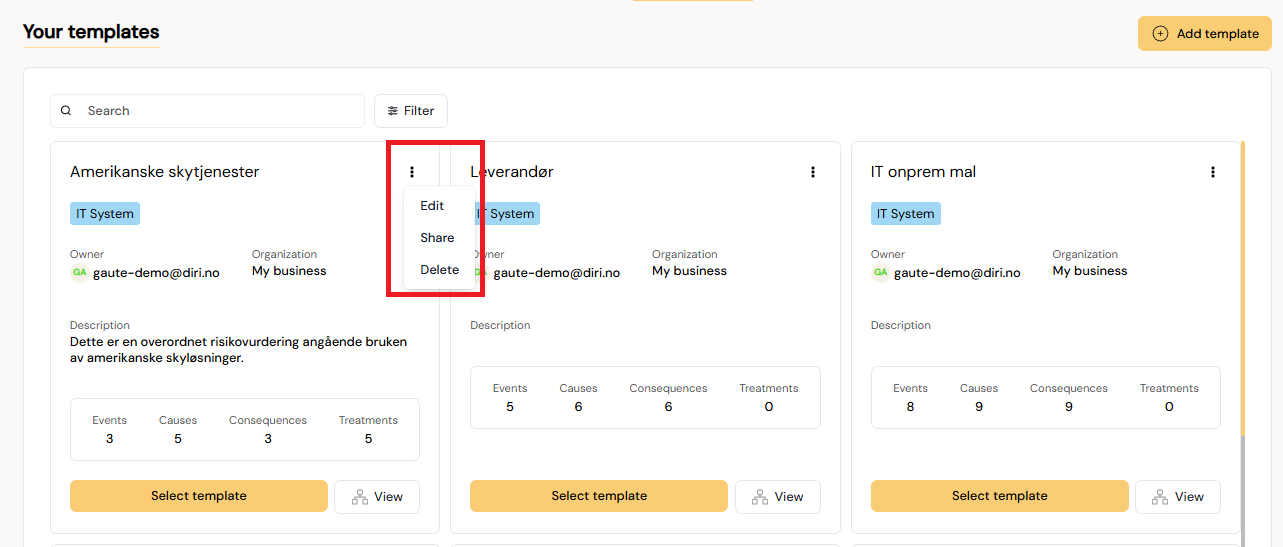
Task: Click the Add template button
Action: pyautogui.click(x=1204, y=33)
